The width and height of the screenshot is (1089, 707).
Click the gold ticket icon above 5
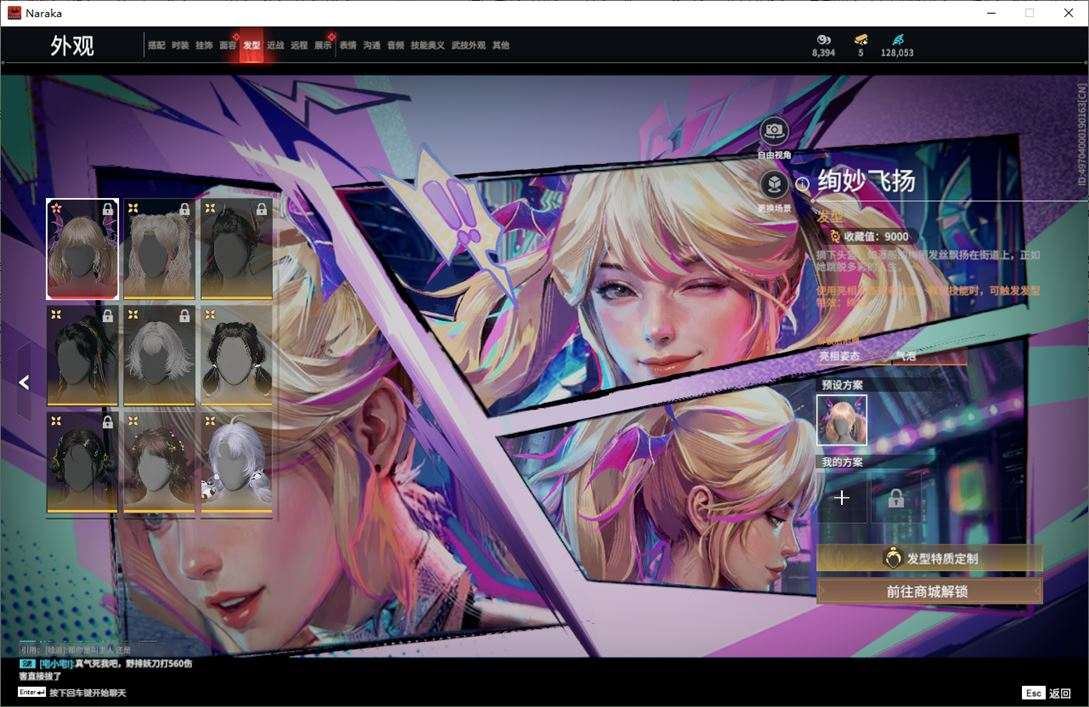861,40
